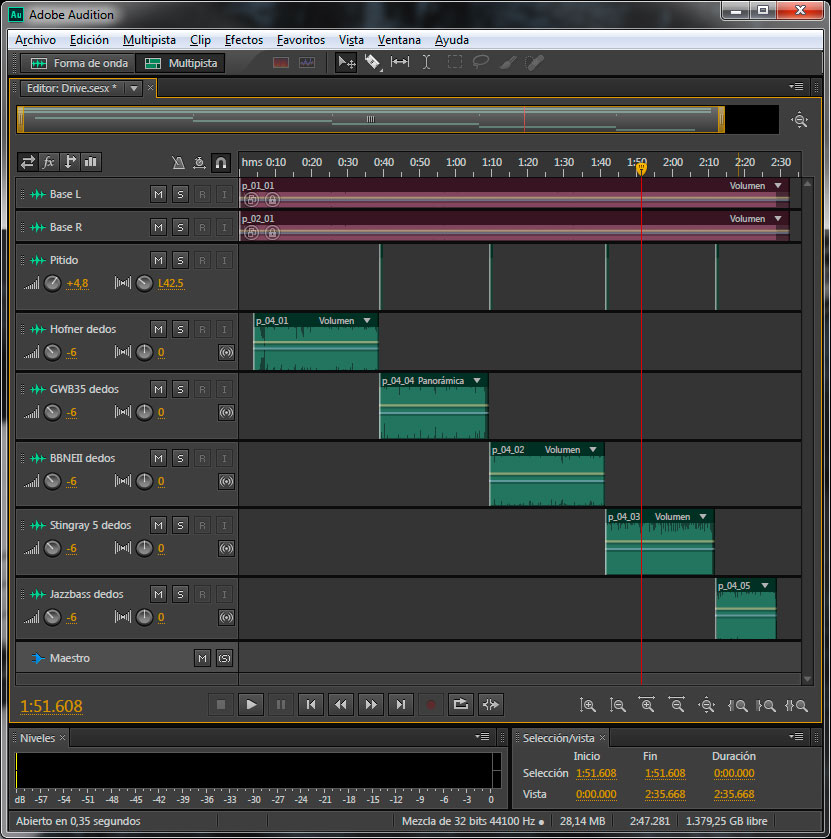Click the Rewind button
Image resolution: width=831 pixels, height=839 pixels.
click(x=340, y=705)
